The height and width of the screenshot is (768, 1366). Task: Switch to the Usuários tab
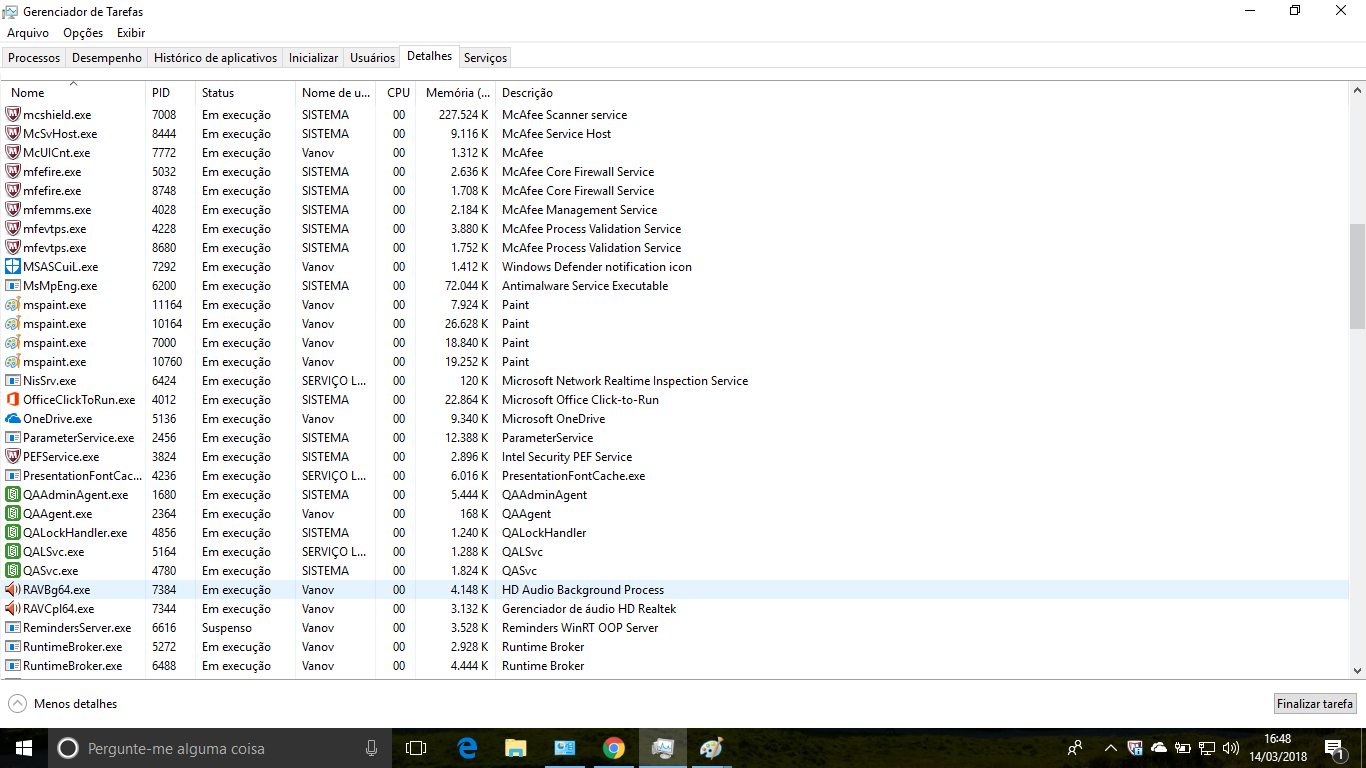(x=372, y=58)
